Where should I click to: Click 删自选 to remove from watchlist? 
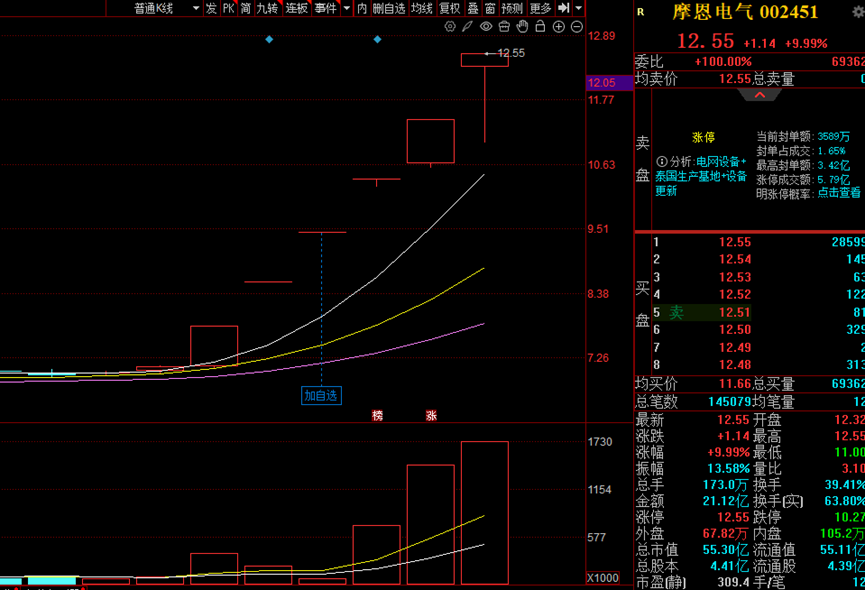click(x=389, y=8)
